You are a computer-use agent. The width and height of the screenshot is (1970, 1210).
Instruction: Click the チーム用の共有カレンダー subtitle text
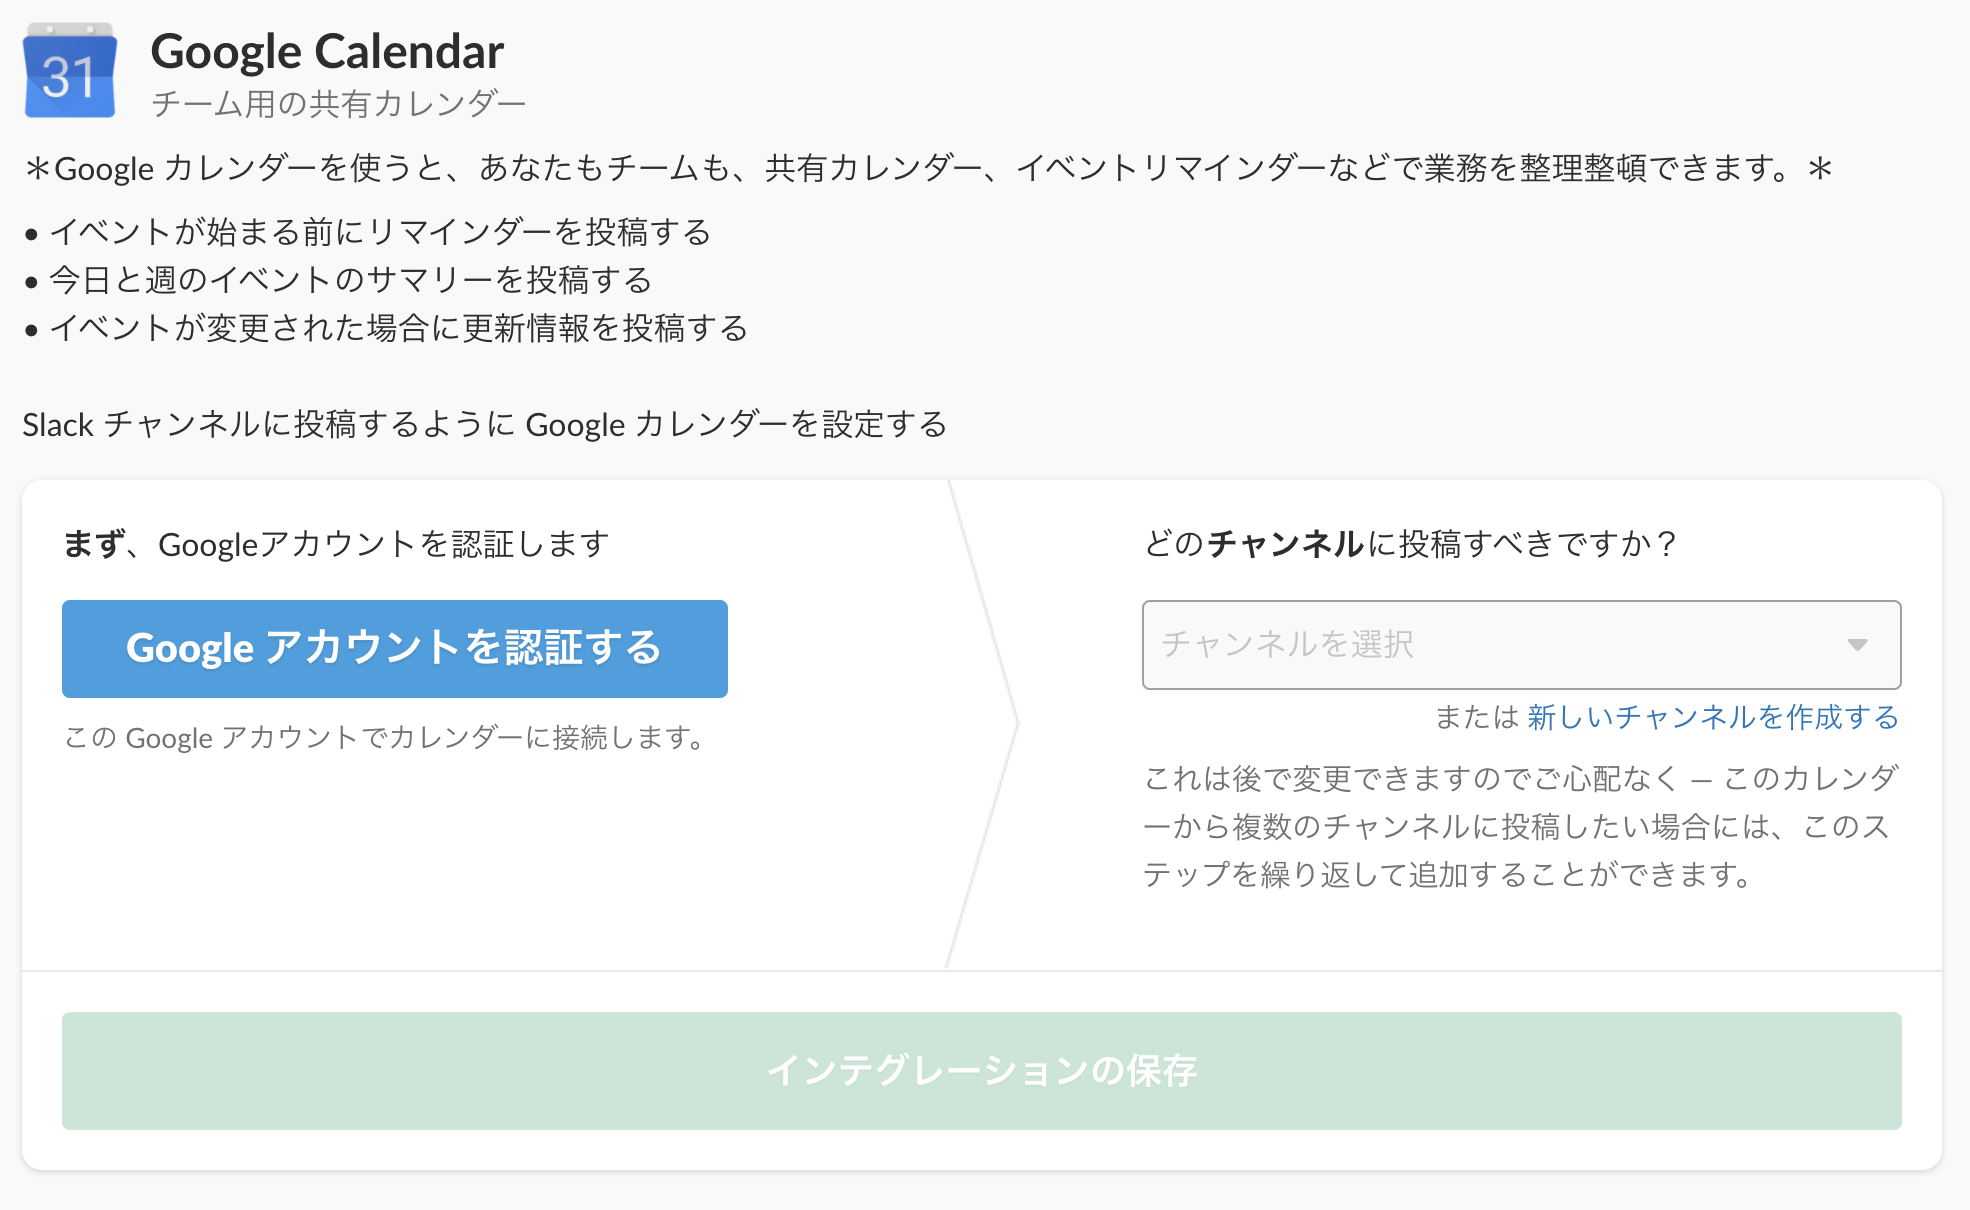pyautogui.click(x=338, y=104)
